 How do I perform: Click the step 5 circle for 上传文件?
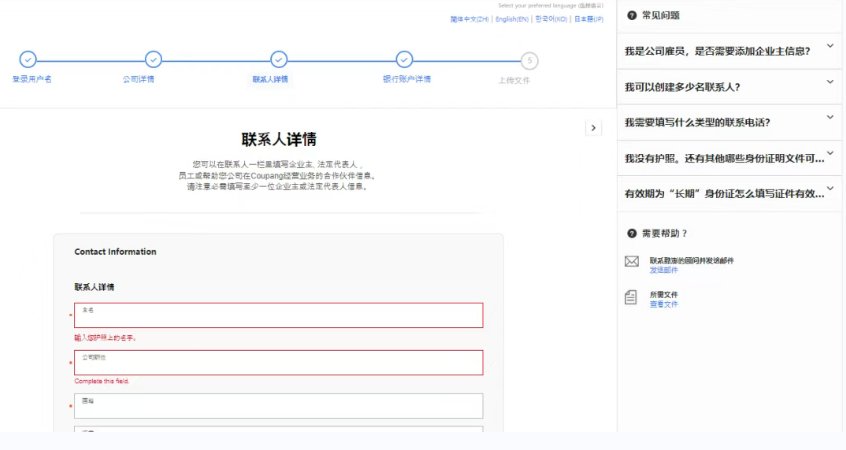point(529,60)
